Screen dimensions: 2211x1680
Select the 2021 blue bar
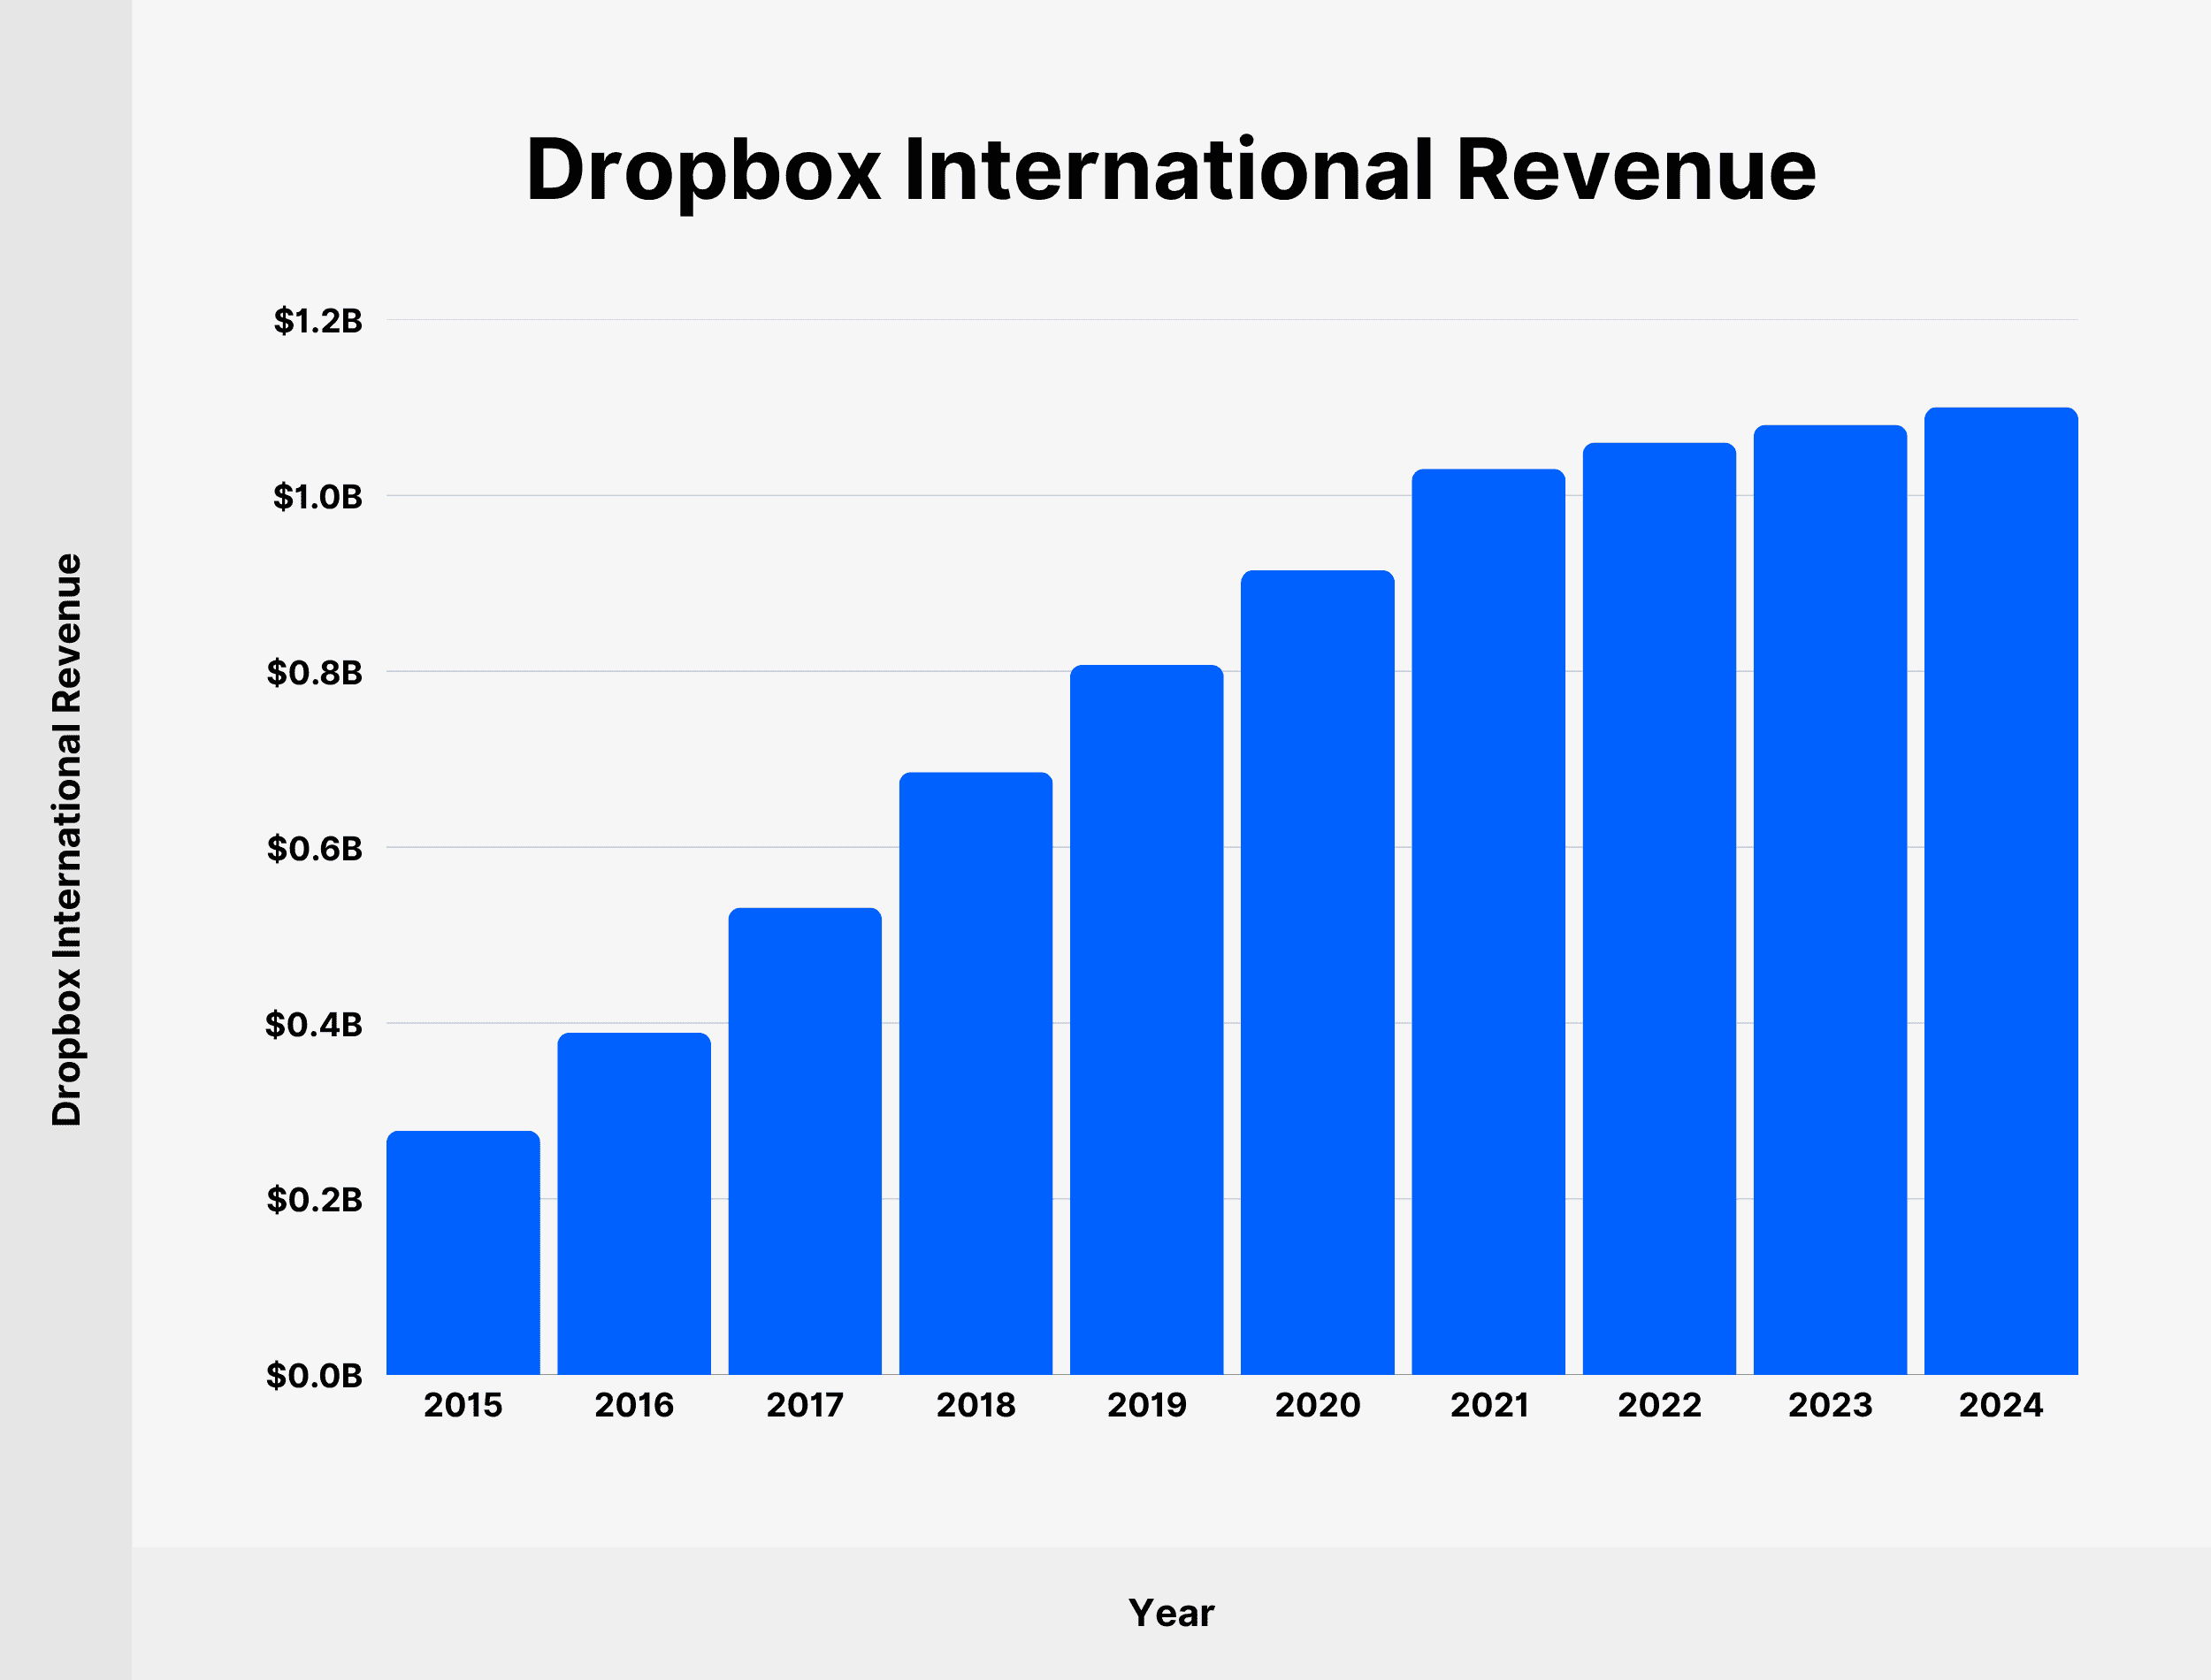click(x=1489, y=921)
